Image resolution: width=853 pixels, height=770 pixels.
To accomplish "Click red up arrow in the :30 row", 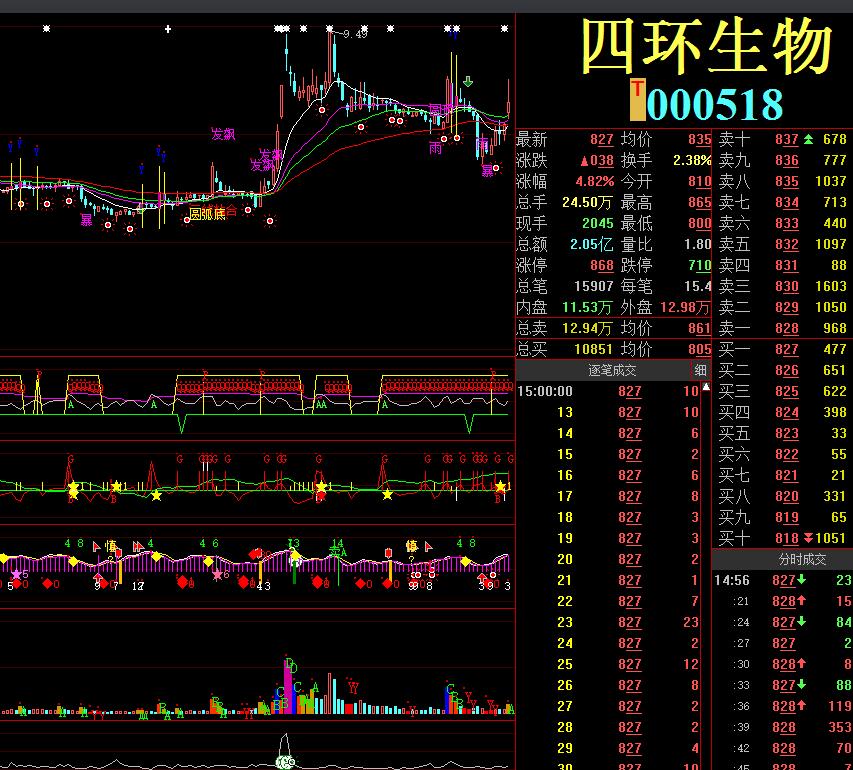I will 801,664.
